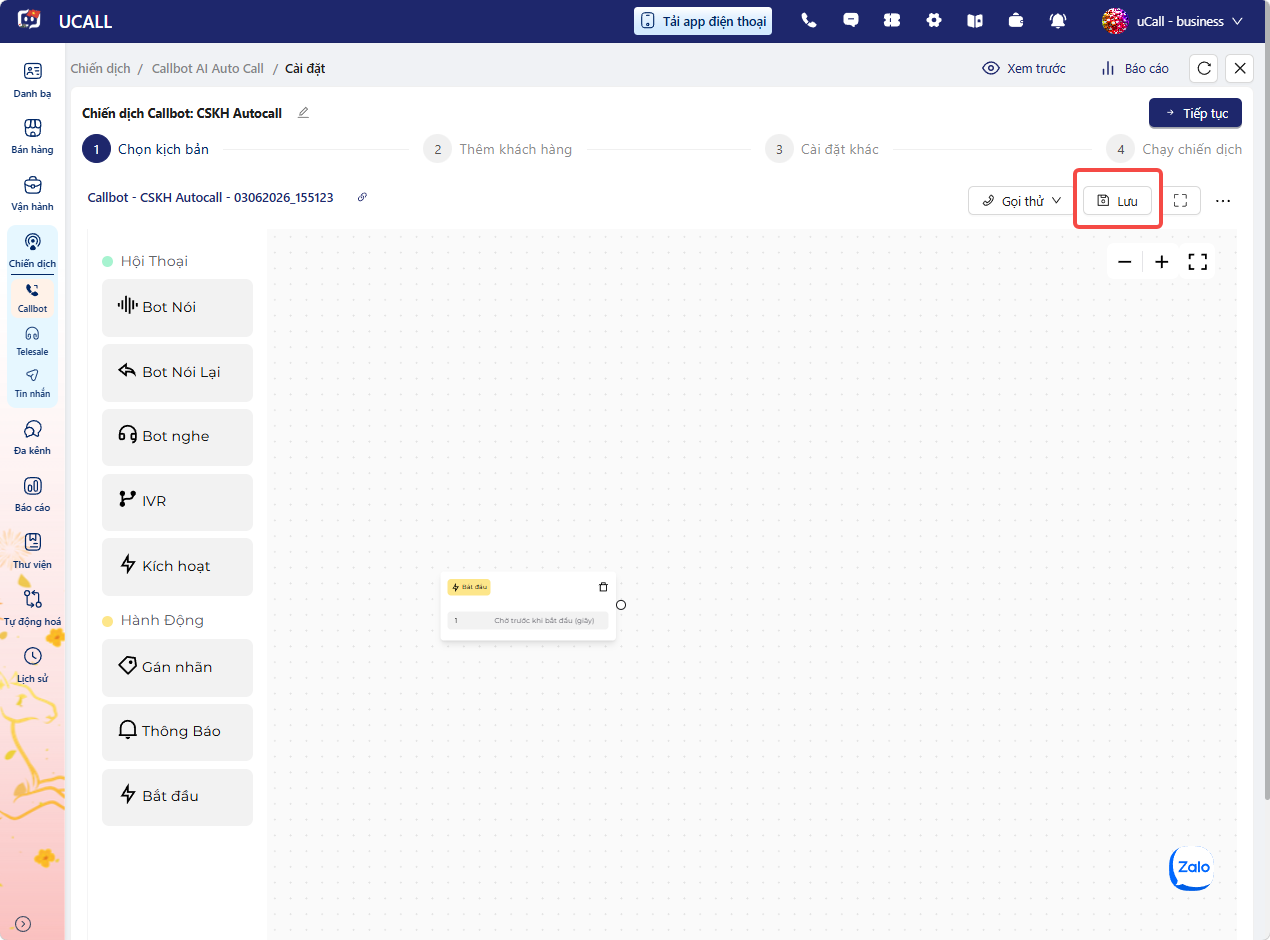Pick the Gán nhãn block
The width and height of the screenshot is (1270, 940).
coord(177,667)
